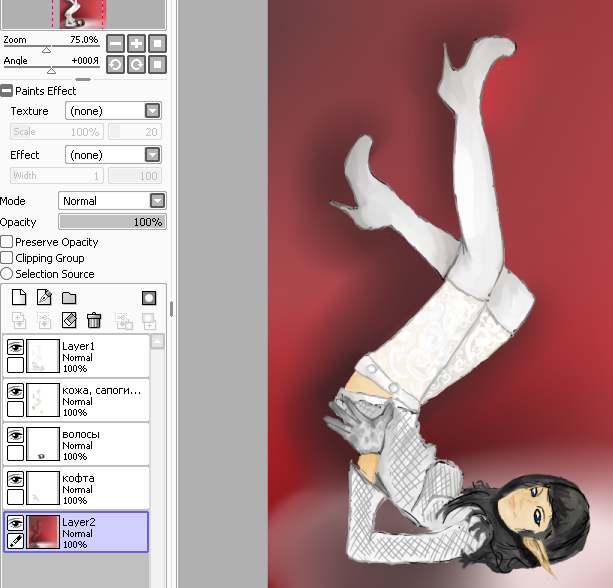Select the кожа, сапоги layer
This screenshot has height=588, width=613.
pos(76,400)
